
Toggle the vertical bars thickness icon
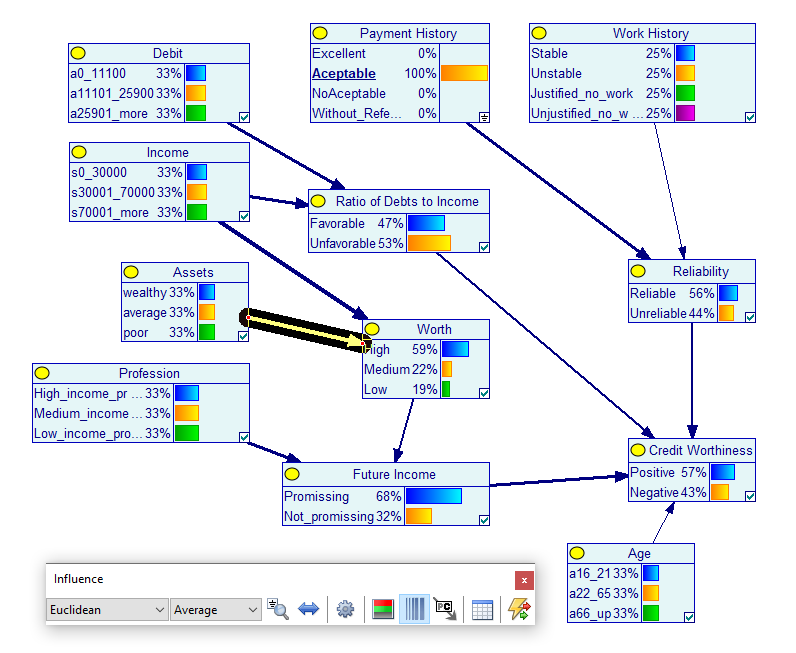[414, 609]
